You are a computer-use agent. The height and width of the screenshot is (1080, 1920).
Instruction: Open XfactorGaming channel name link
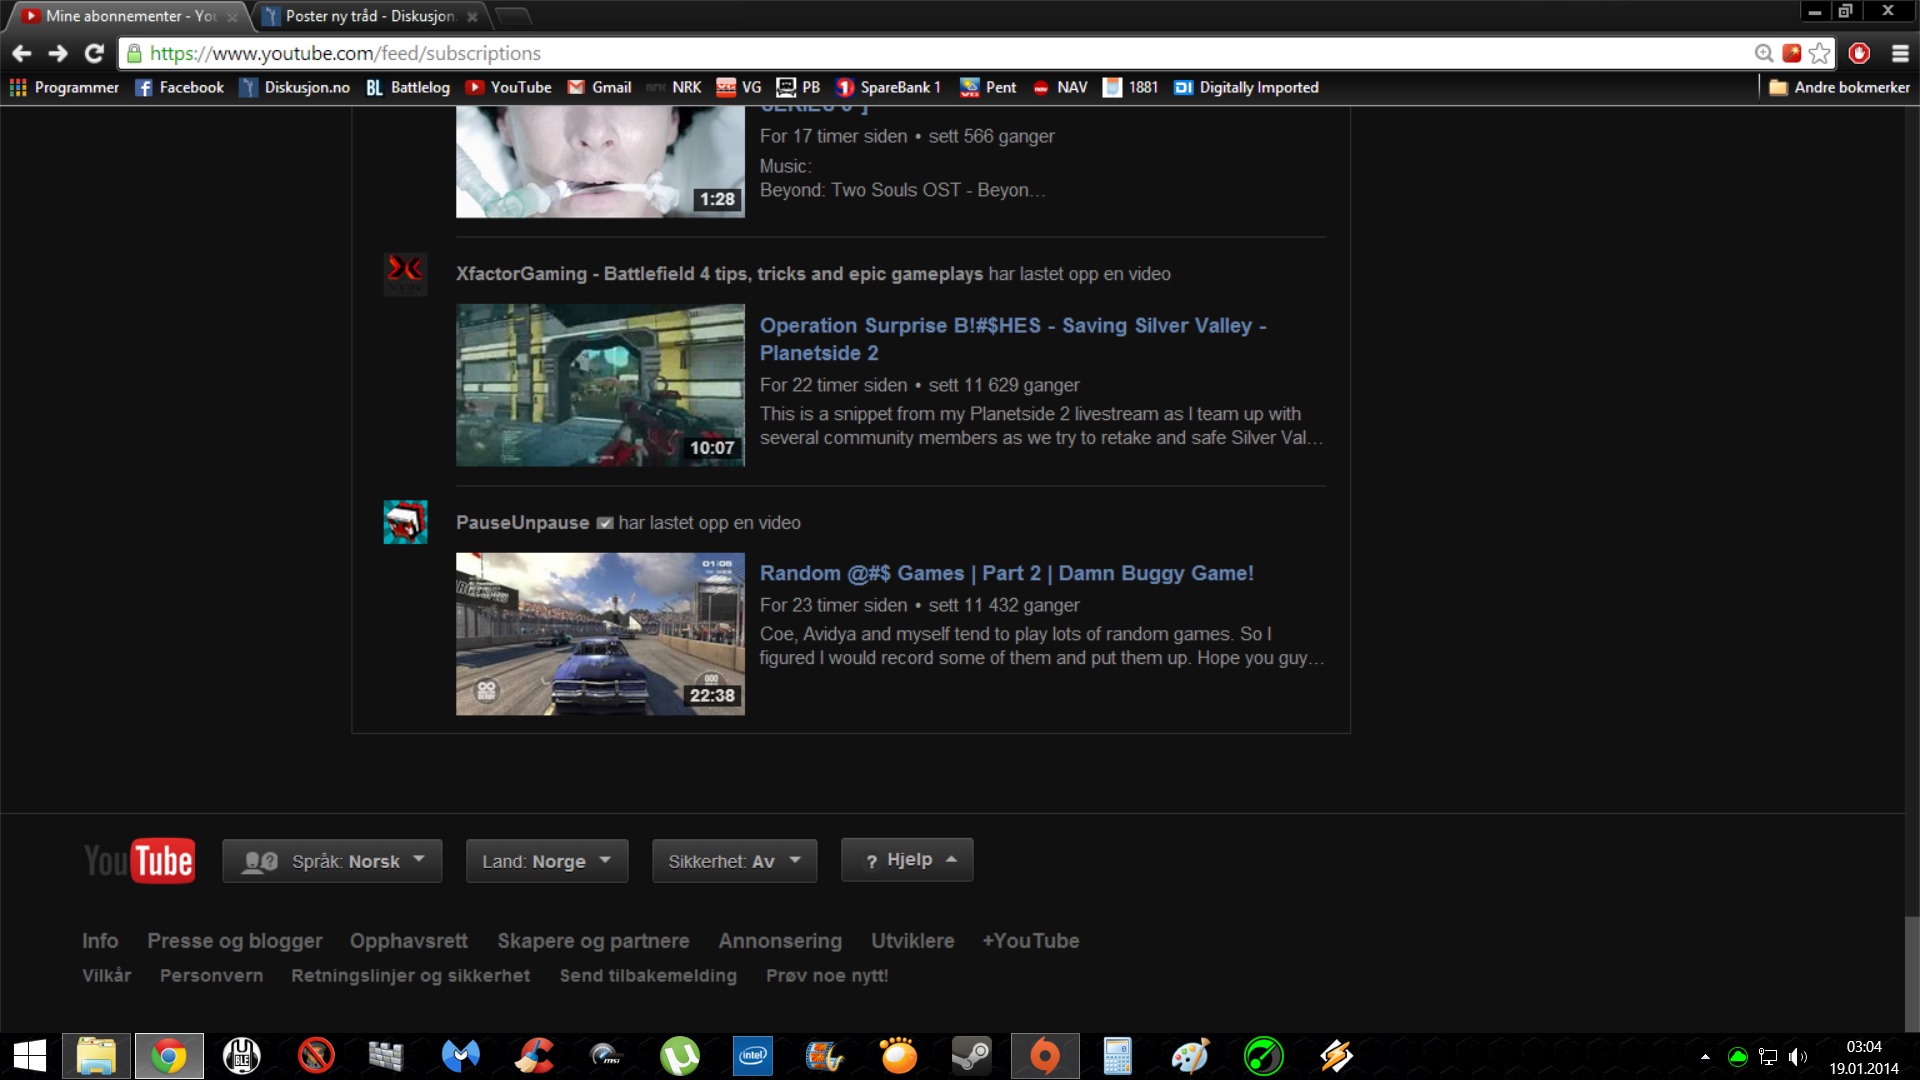click(x=719, y=274)
